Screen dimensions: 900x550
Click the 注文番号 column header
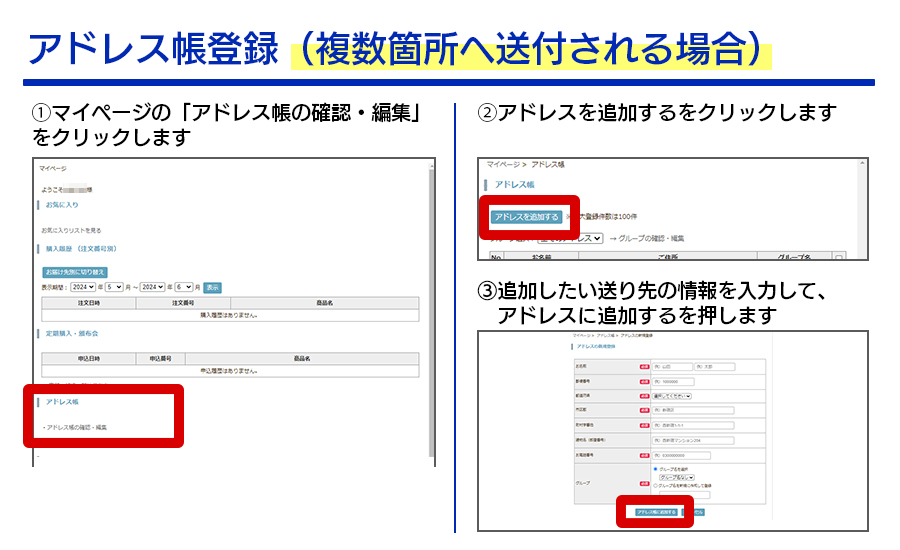183,303
